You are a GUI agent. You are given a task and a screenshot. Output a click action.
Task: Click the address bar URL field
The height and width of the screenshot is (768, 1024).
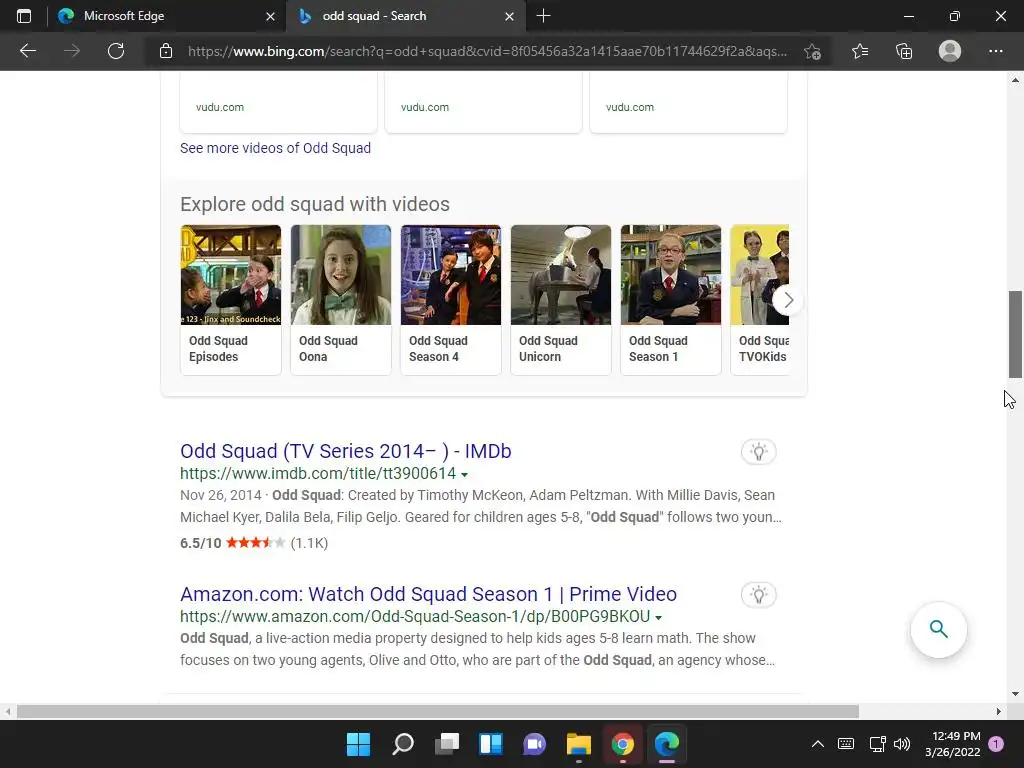(487, 51)
